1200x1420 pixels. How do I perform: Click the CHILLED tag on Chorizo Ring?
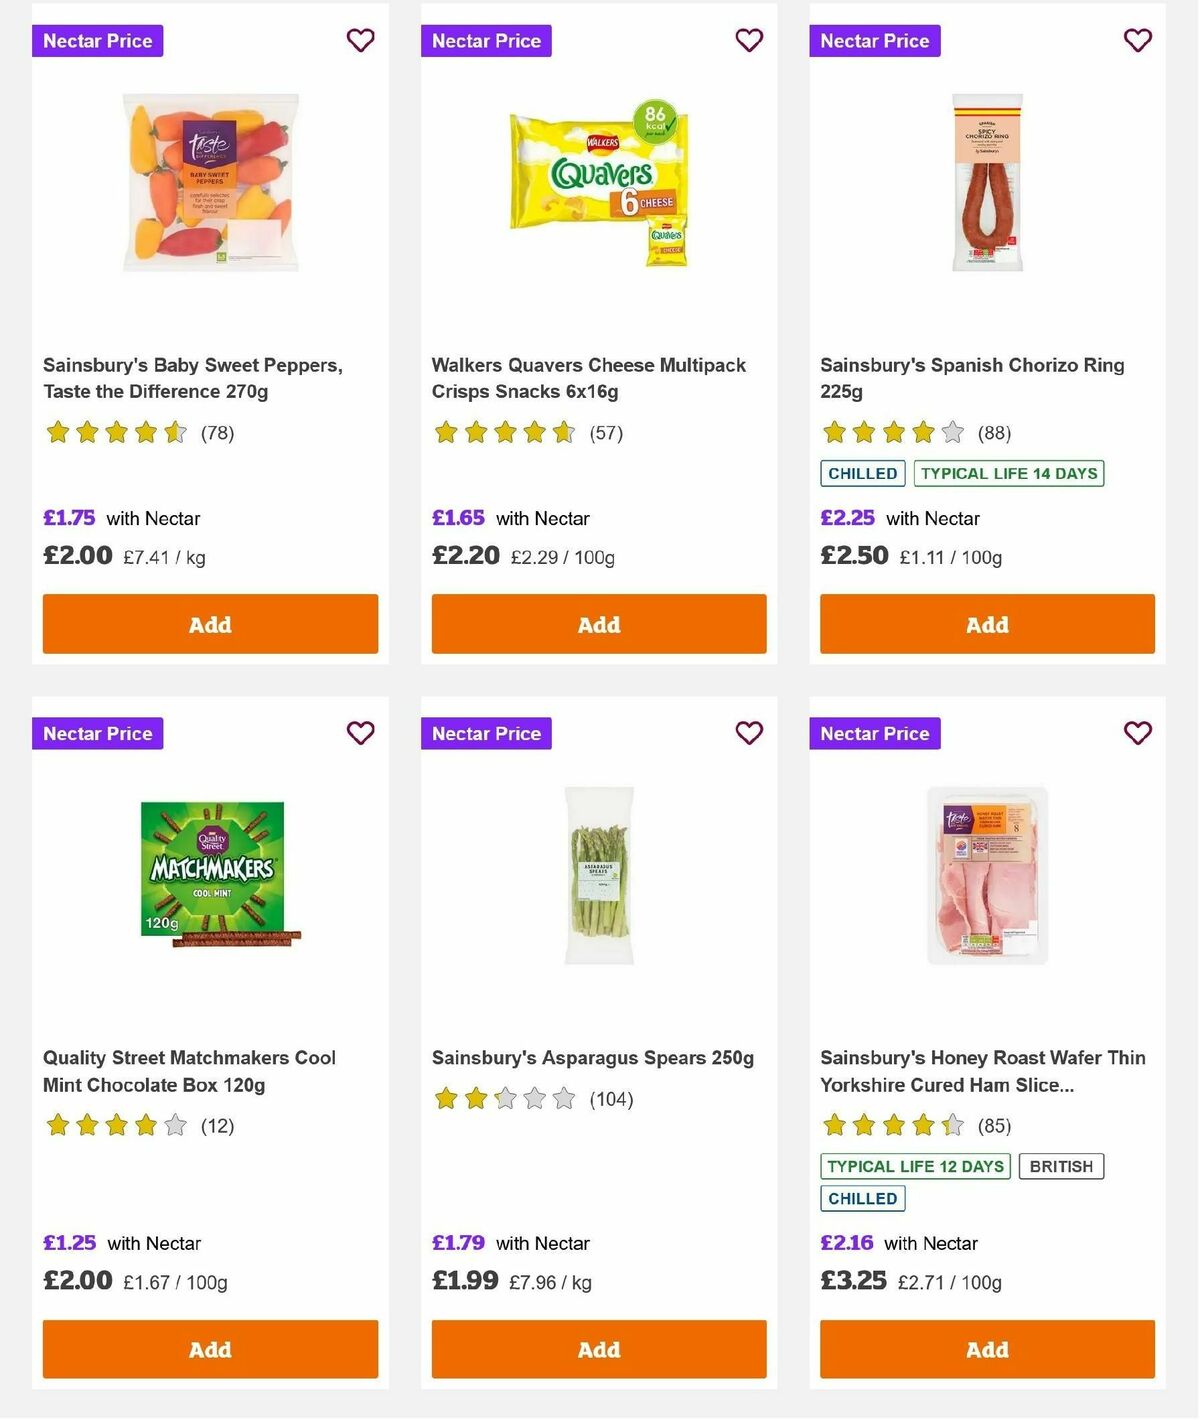(862, 473)
